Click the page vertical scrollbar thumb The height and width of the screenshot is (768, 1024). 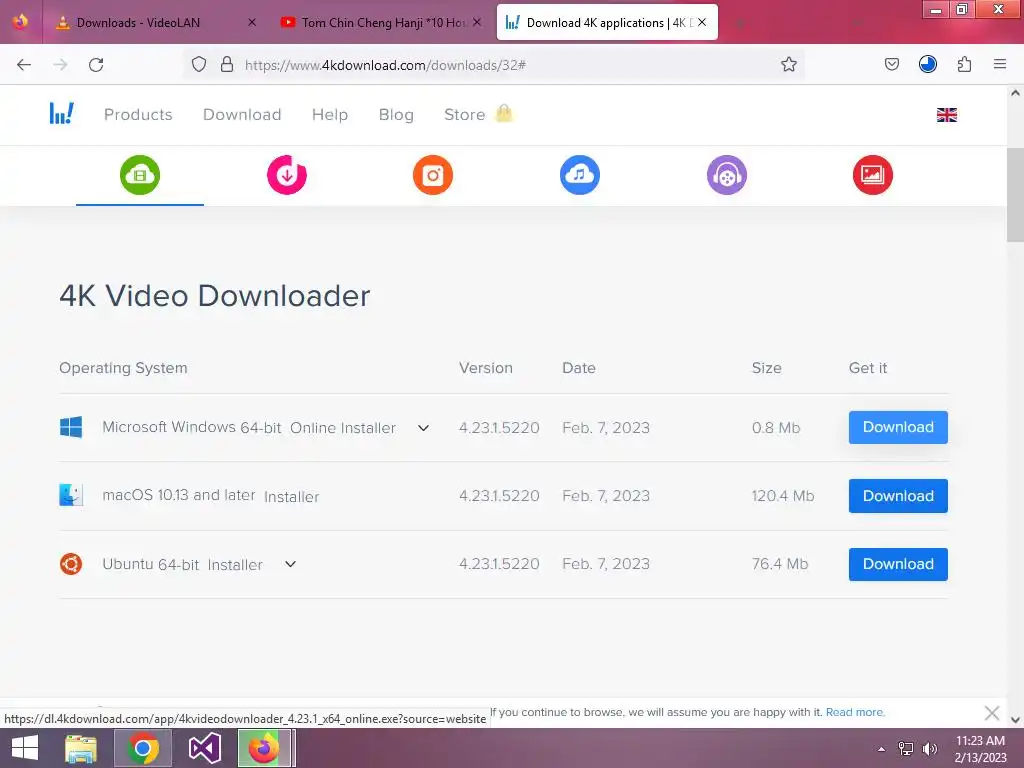pos(1015,195)
